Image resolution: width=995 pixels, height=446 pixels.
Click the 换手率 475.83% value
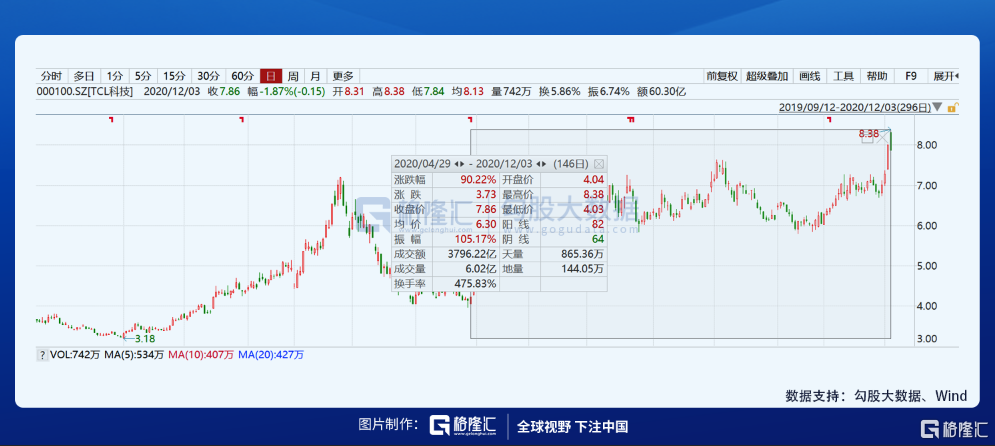[475, 284]
